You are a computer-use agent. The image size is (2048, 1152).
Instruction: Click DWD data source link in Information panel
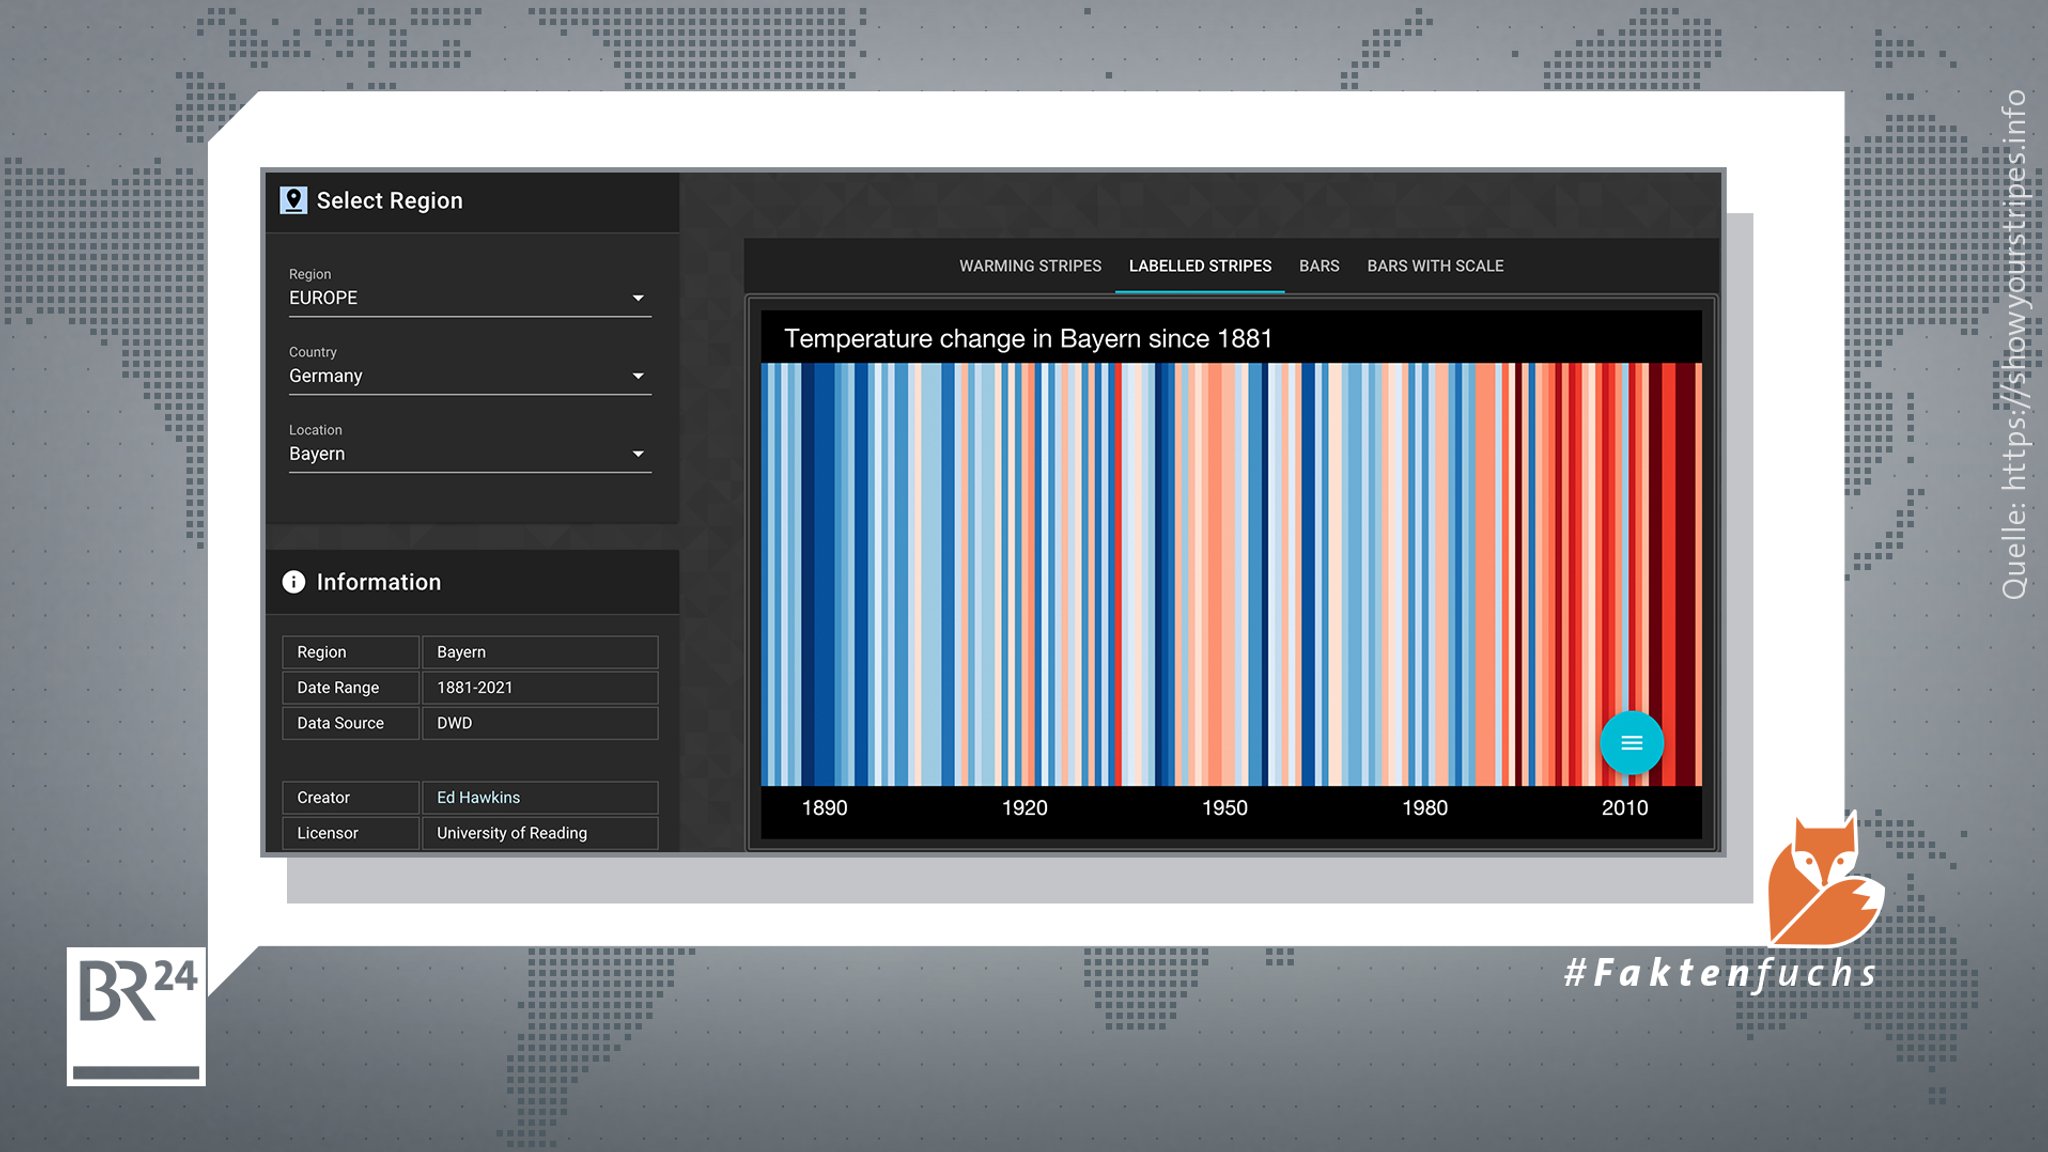[453, 723]
